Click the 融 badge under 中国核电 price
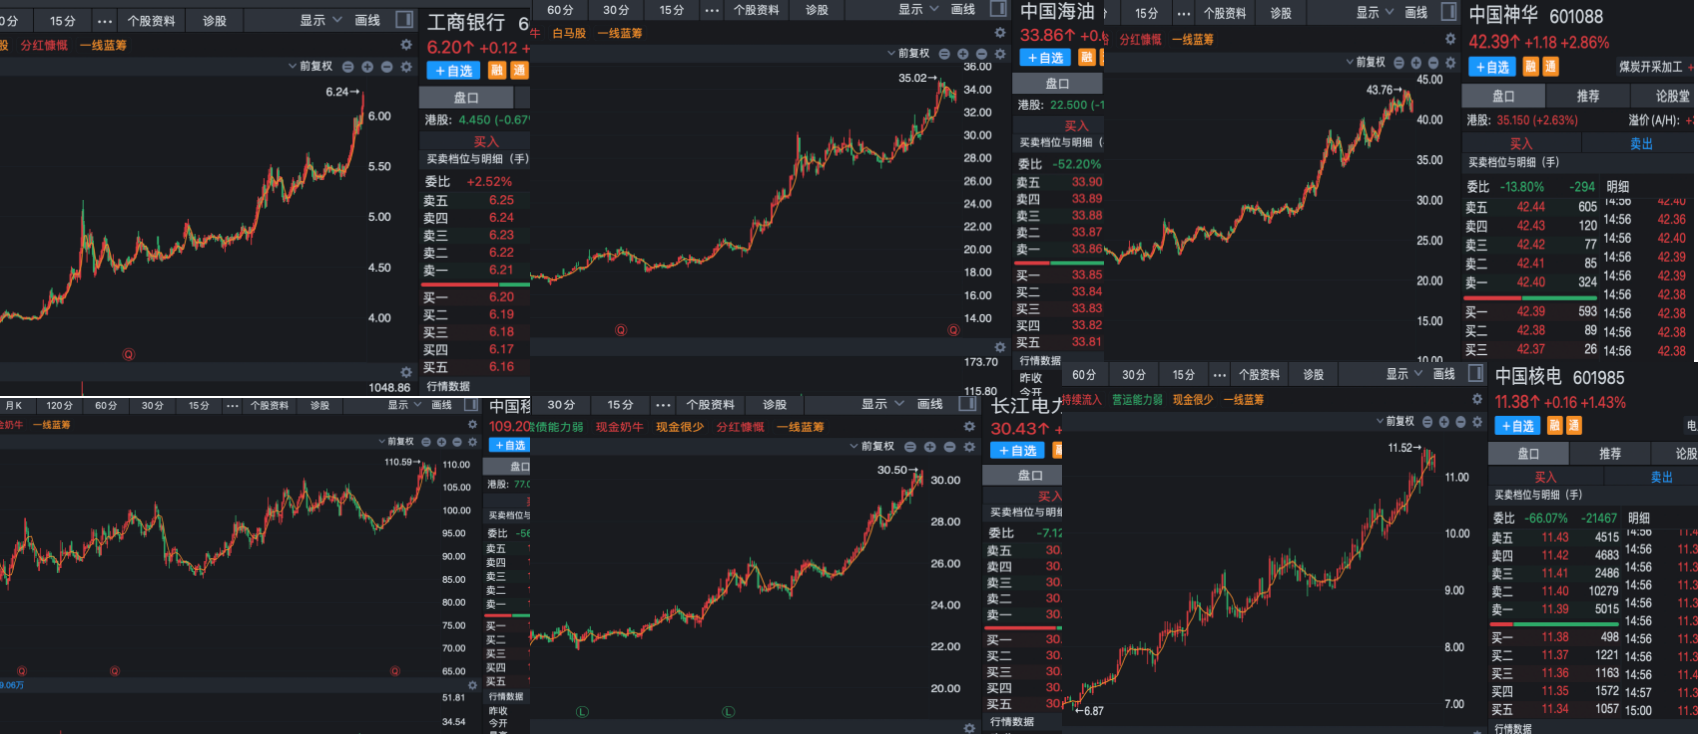 click(1554, 426)
